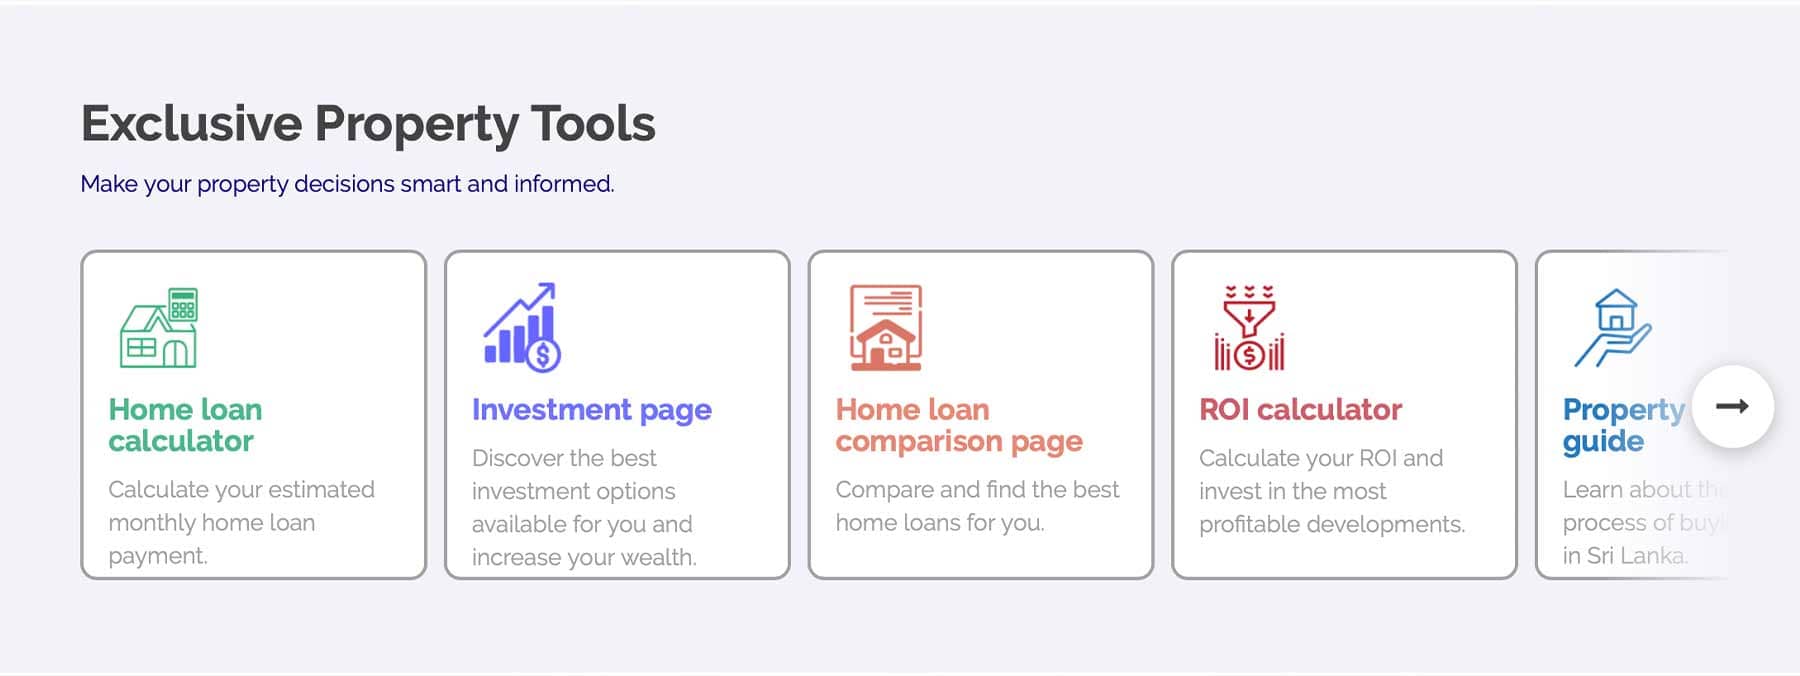Click the 'Exclusive Property Tools' heading
This screenshot has height=676, width=1800.
[x=368, y=124]
